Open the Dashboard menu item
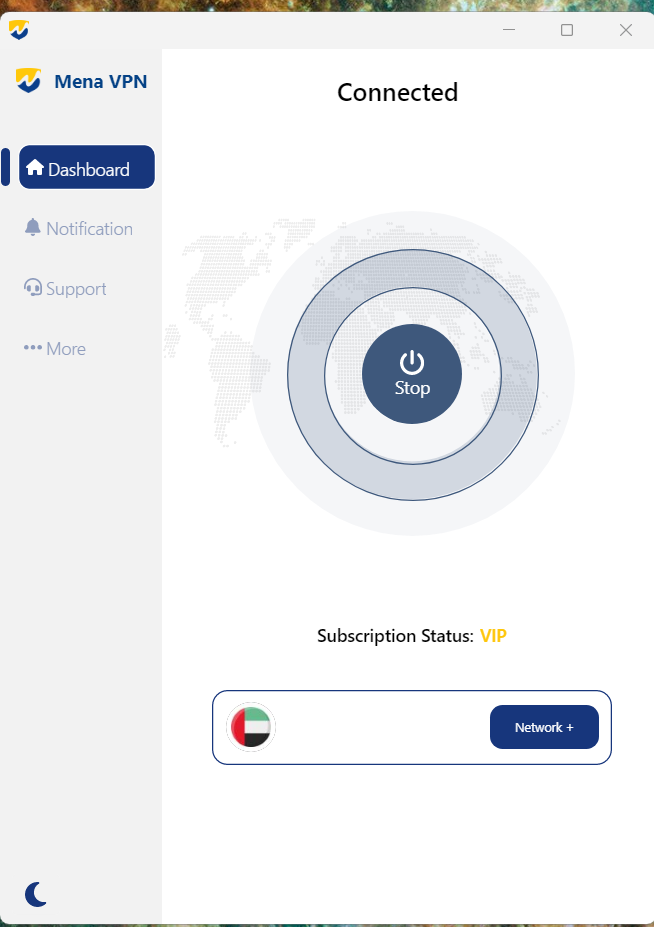Viewport: 654px width, 927px height. click(87, 167)
